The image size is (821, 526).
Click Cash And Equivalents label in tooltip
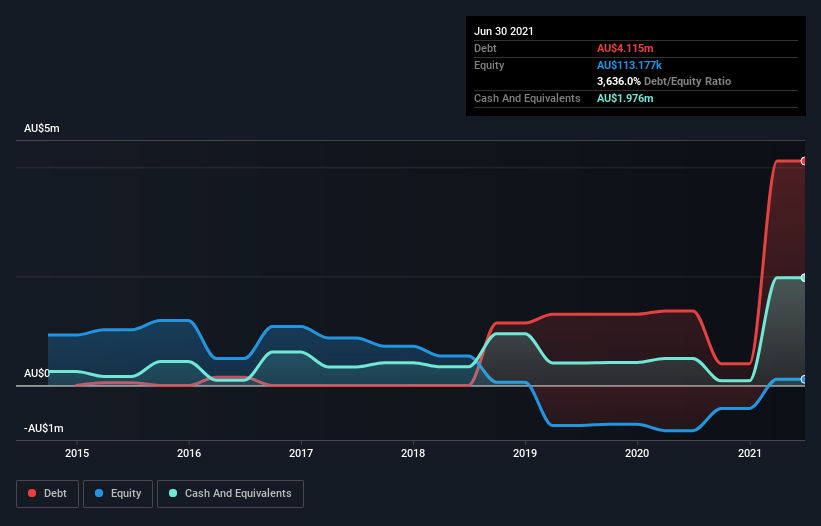[527, 98]
